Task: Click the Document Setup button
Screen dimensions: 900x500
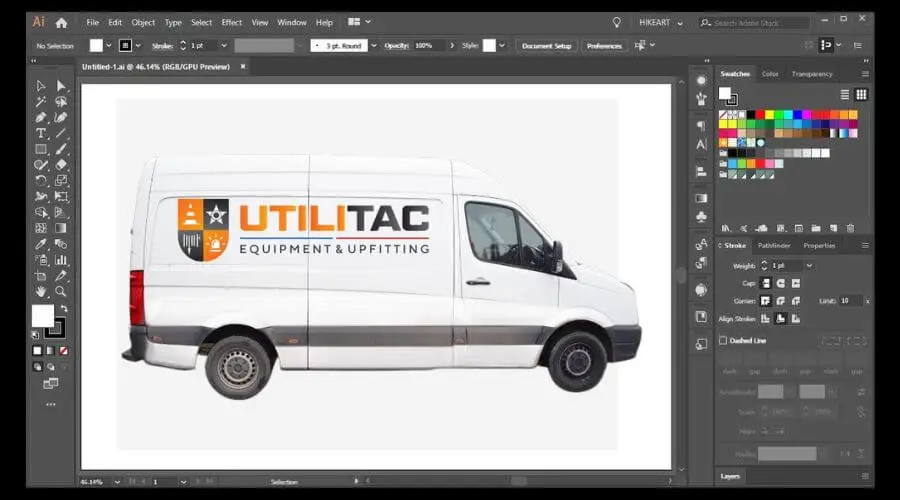Action: coord(546,46)
